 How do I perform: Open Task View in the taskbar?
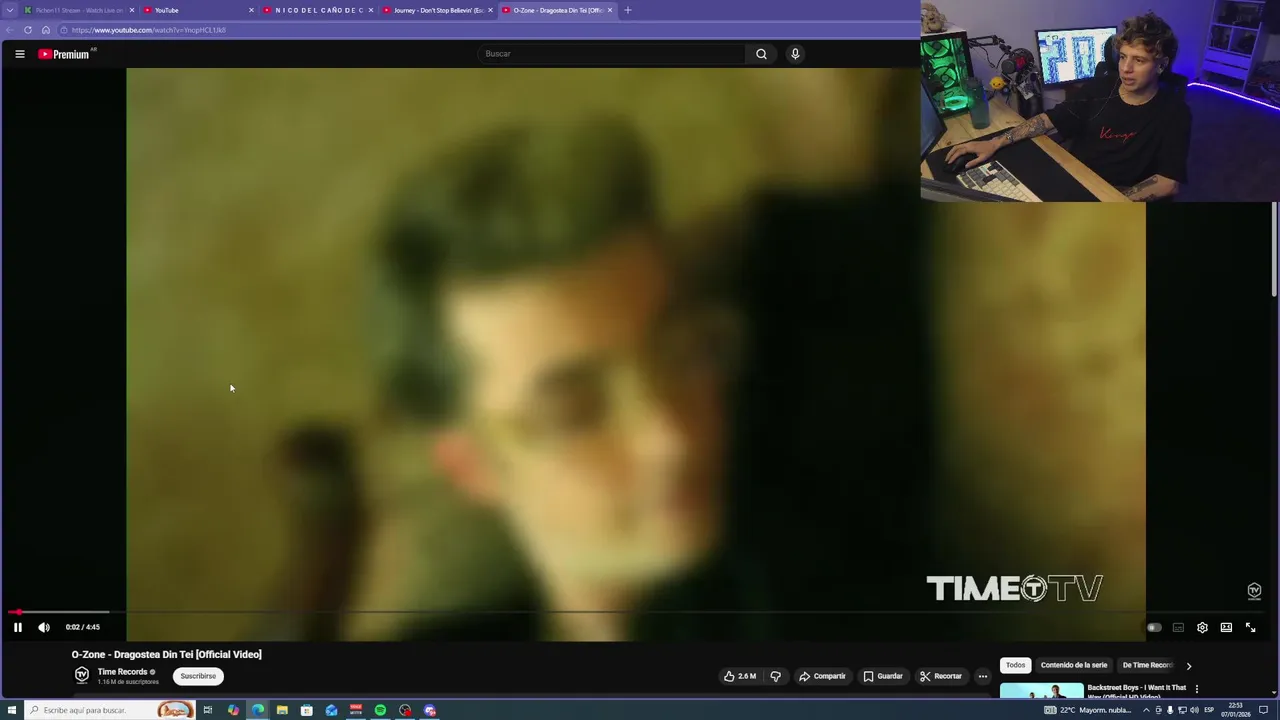coord(208,710)
